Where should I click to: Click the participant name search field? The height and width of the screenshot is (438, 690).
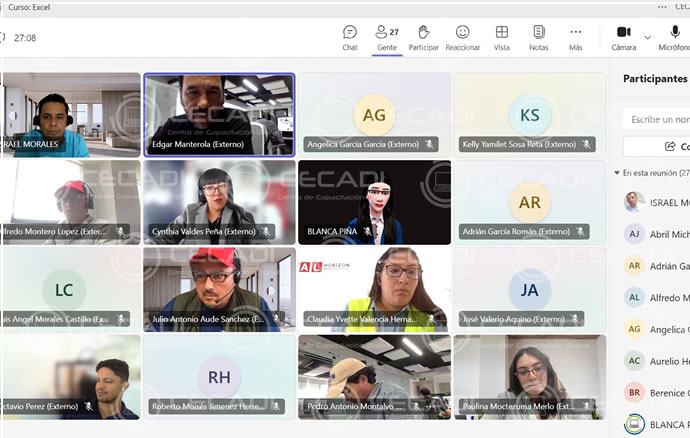(657, 119)
